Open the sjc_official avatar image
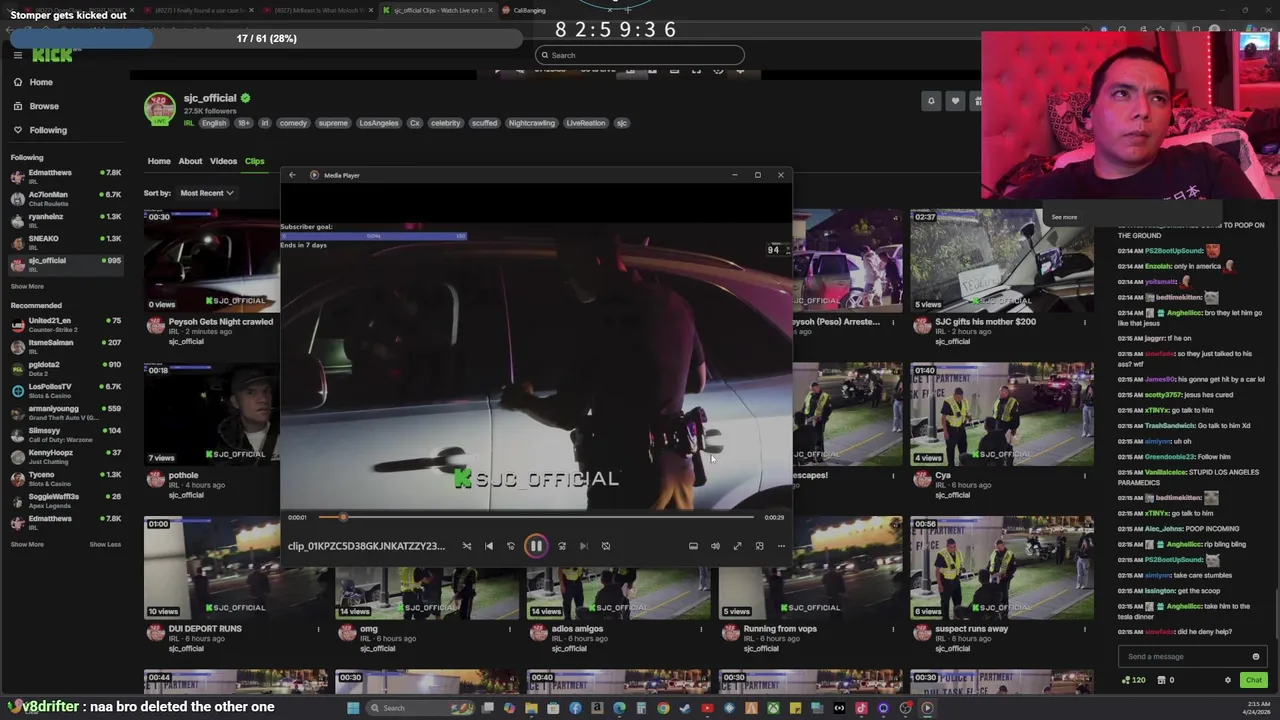 (159, 109)
